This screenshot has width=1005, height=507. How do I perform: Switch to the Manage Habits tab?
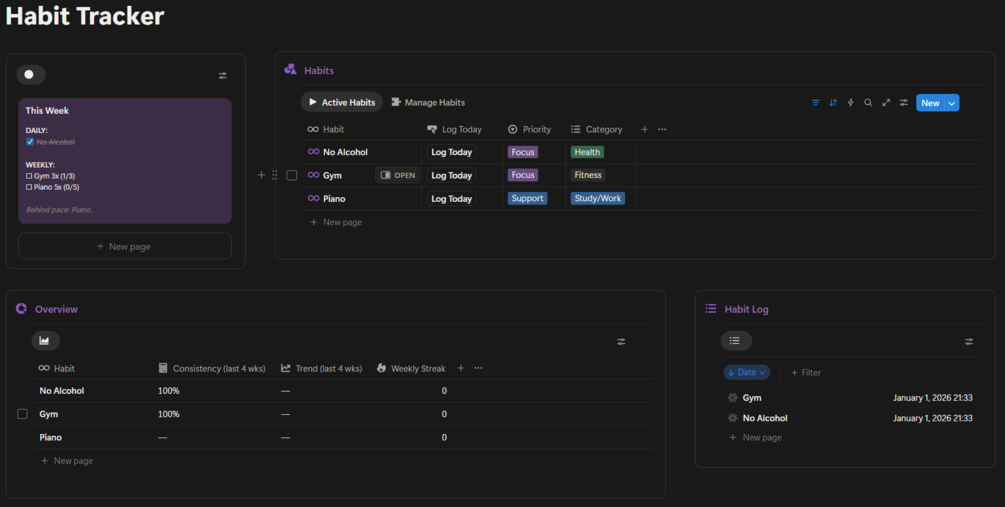[428, 102]
